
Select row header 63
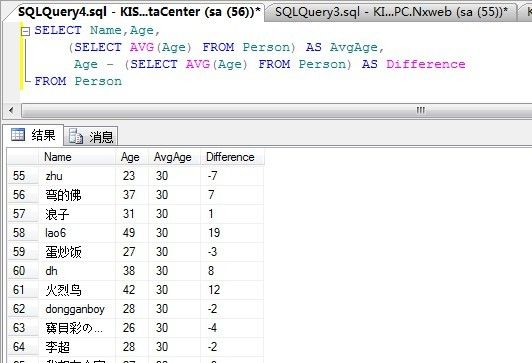click(23, 328)
